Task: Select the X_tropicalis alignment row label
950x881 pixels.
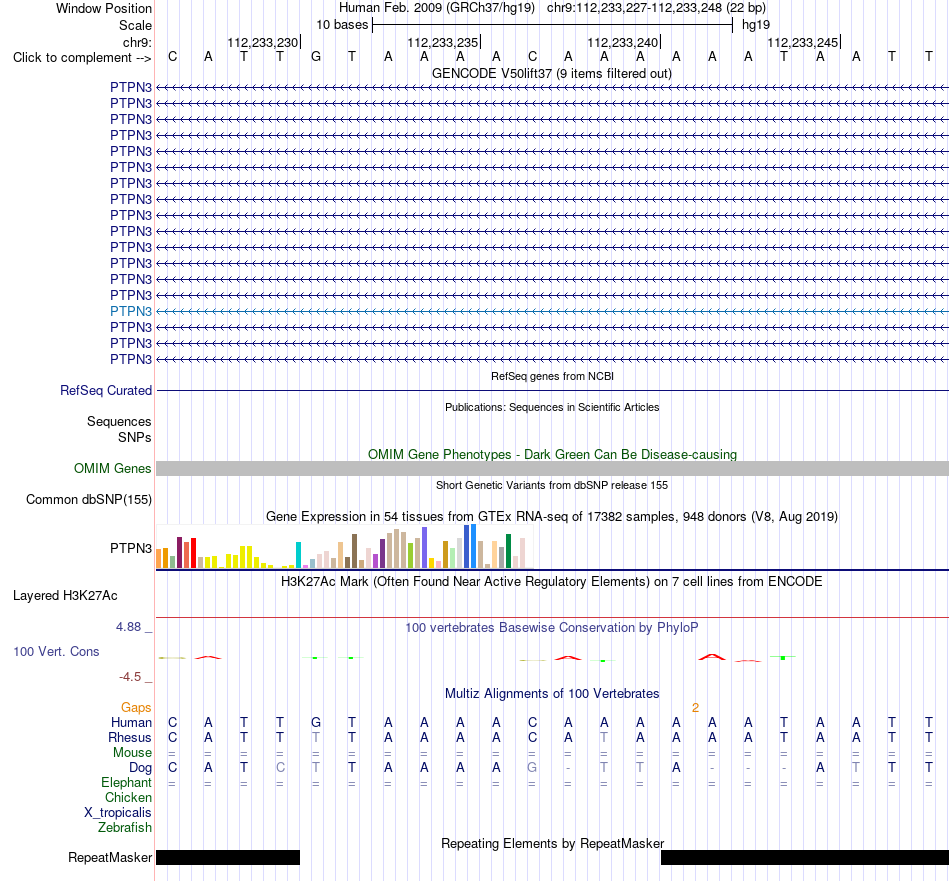Action: pyautogui.click(x=118, y=813)
